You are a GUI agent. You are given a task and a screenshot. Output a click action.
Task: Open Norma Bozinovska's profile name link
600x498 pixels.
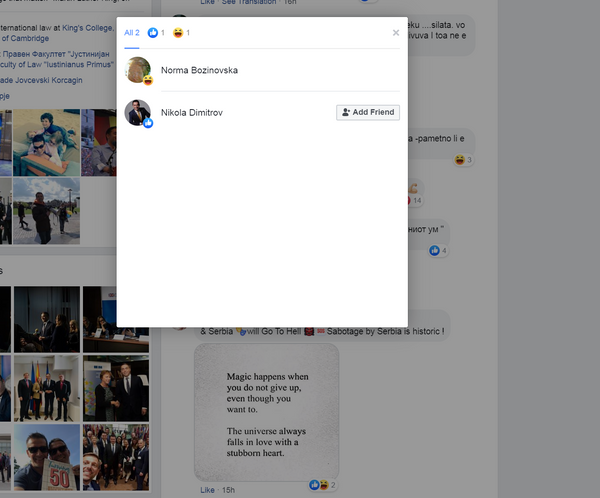pyautogui.click(x=199, y=70)
